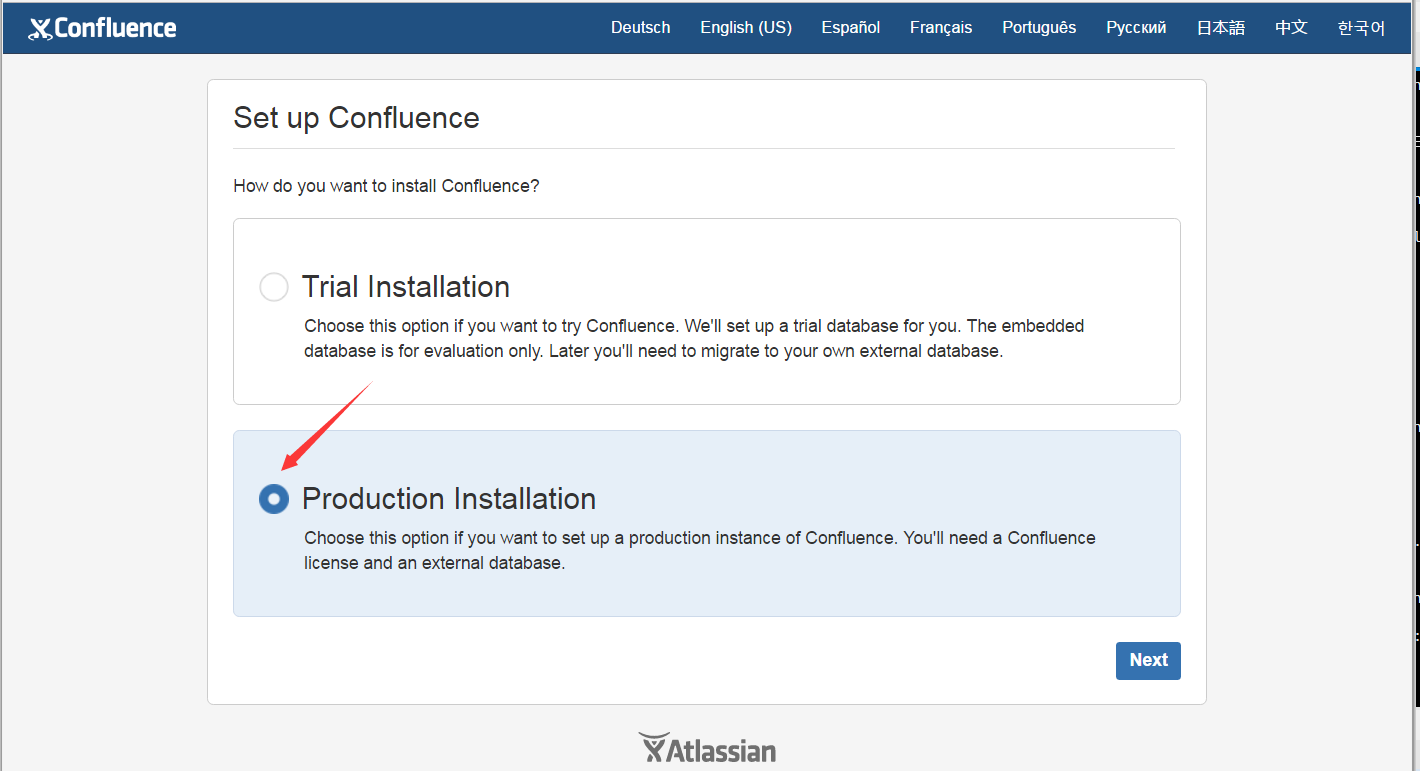Screen dimensions: 1420x771
Task: Click the Atlassian logo in footer
Action: 707,749
